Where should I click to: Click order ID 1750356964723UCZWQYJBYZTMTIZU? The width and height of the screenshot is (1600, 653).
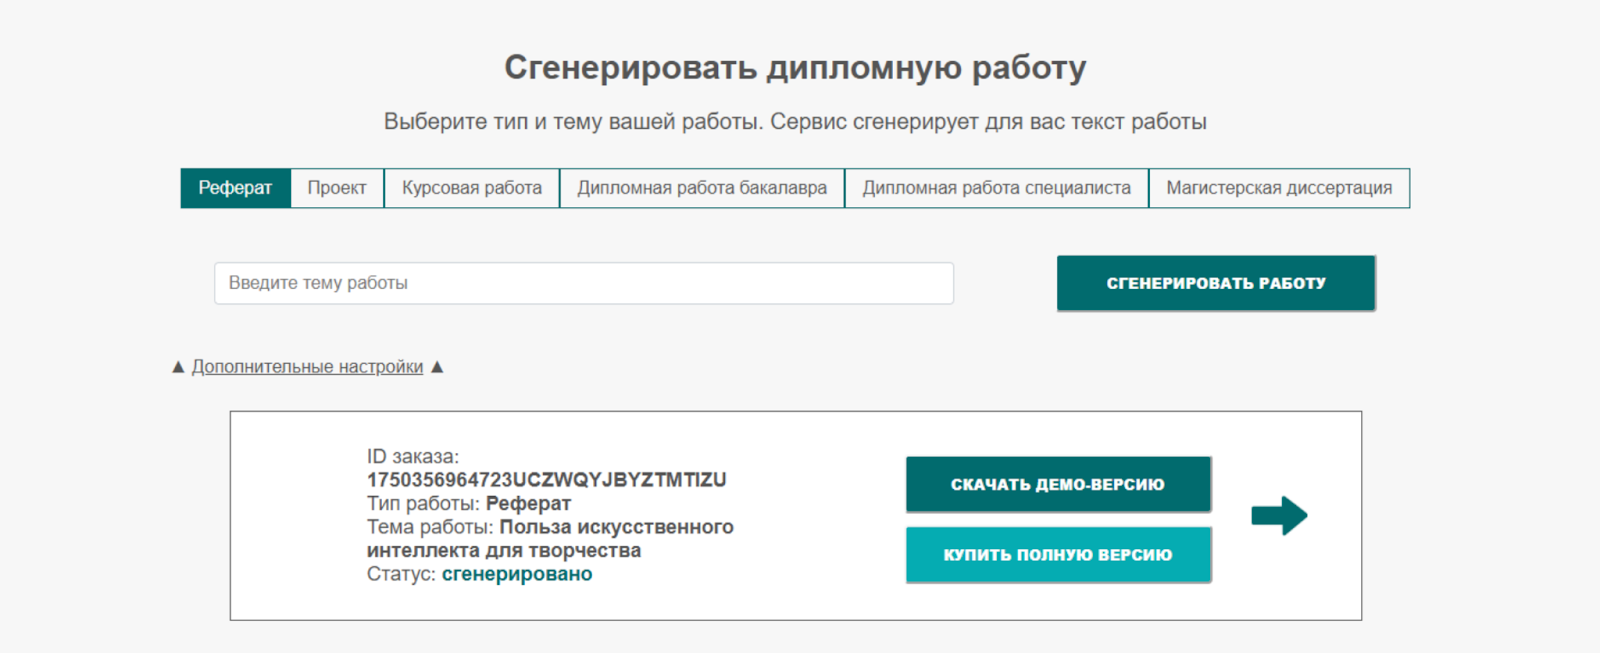(x=547, y=480)
